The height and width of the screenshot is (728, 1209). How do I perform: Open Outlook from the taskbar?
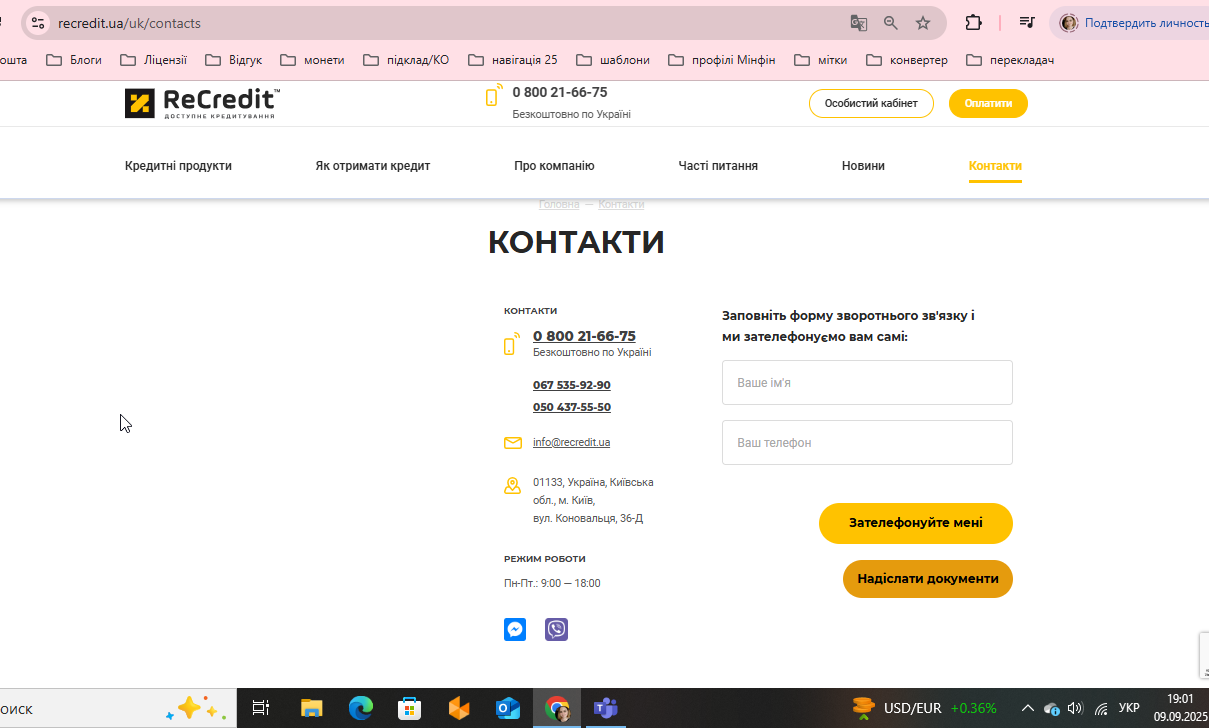point(508,708)
